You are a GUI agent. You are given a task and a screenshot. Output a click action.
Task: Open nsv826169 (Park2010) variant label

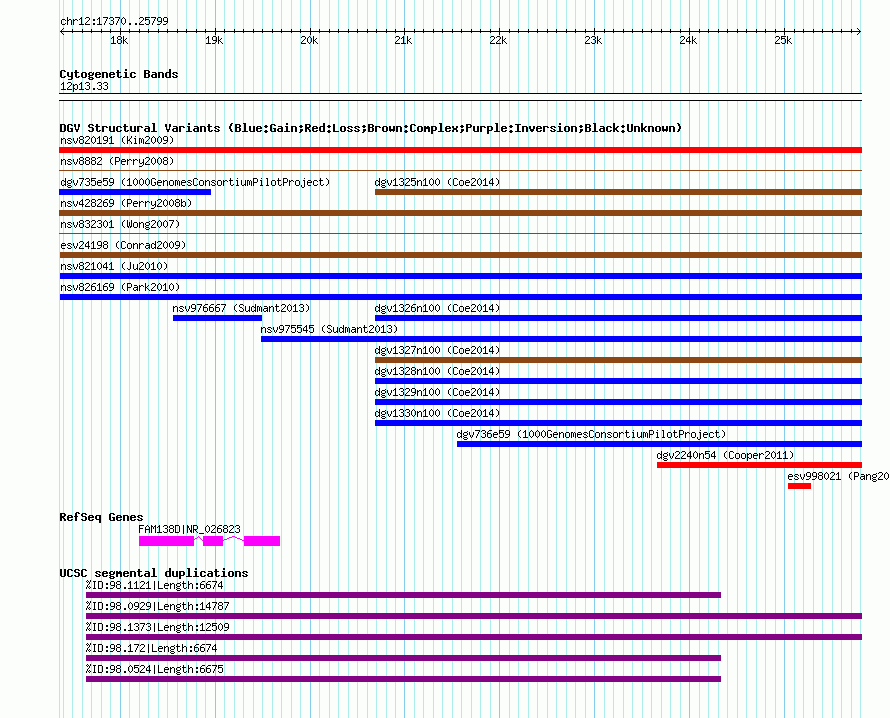tap(120, 287)
